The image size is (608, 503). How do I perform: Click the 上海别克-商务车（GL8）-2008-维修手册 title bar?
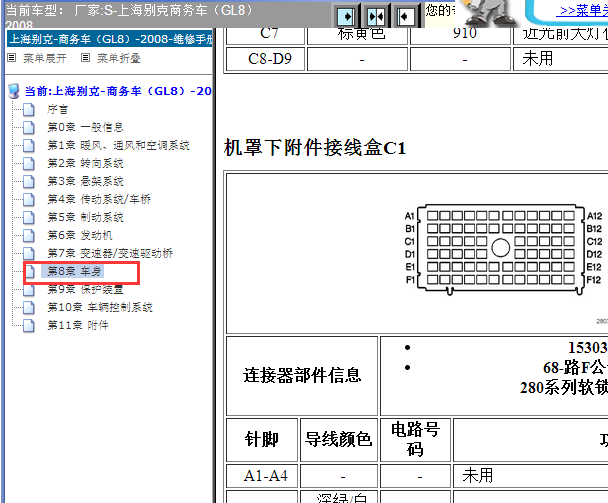(x=110, y=39)
